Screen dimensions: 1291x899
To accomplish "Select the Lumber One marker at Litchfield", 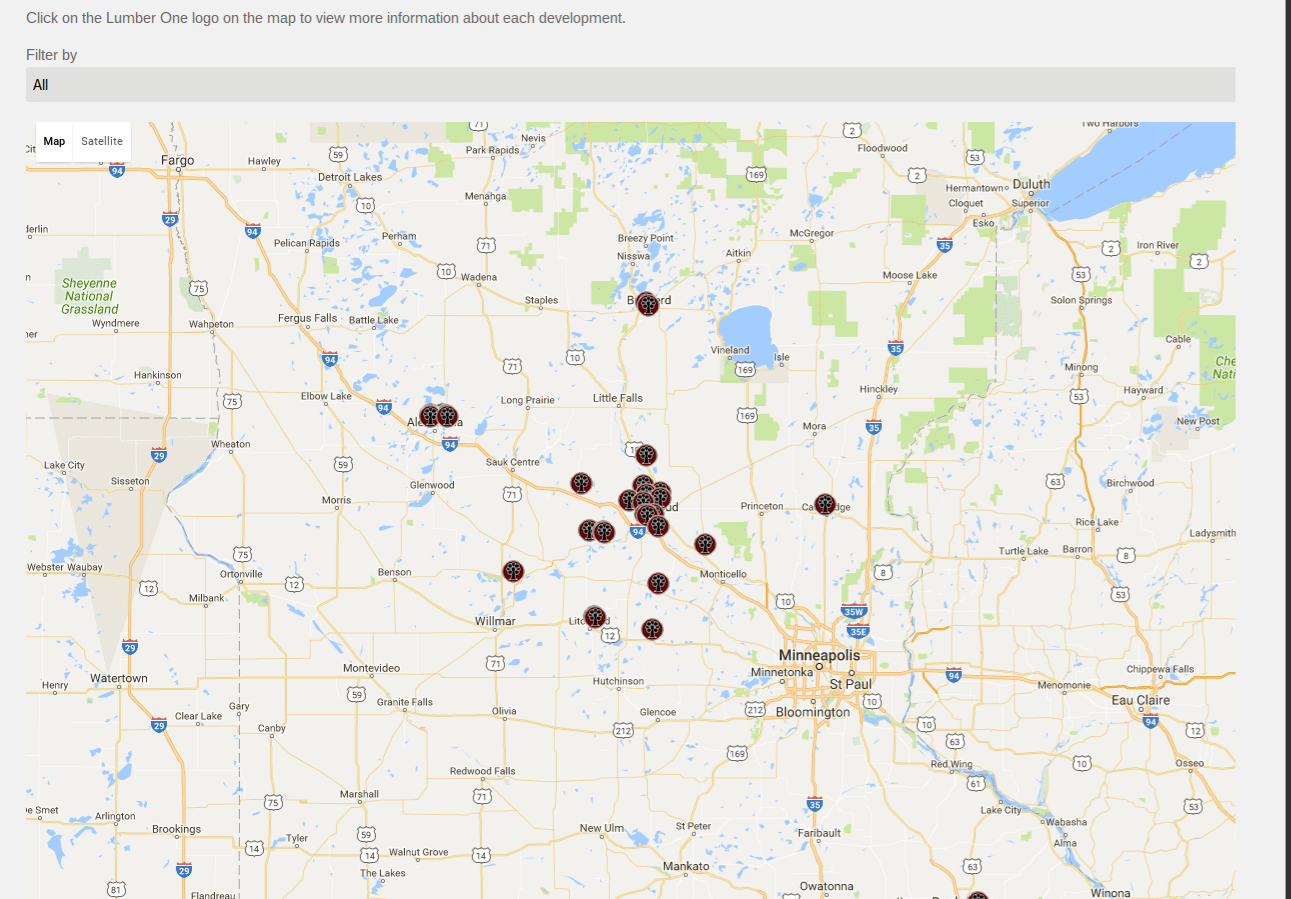I will (x=595, y=617).
